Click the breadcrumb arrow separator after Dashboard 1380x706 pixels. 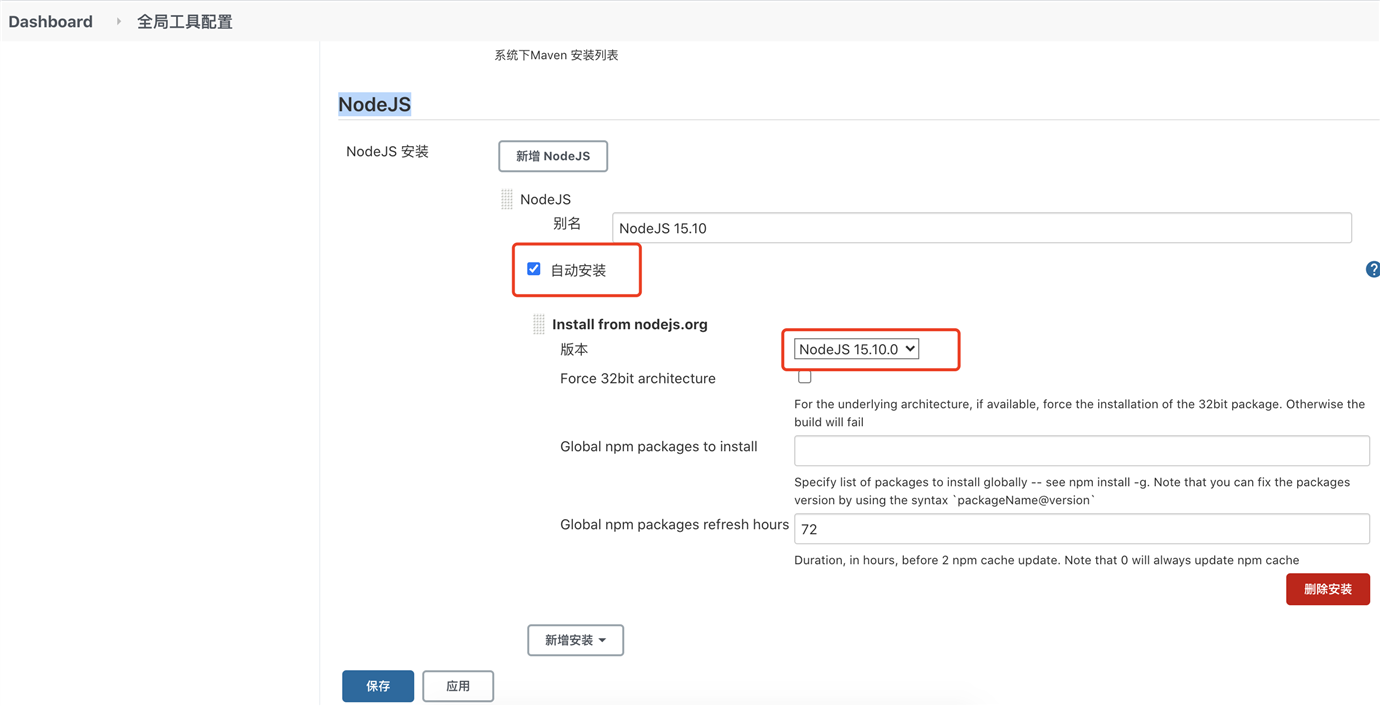pyautogui.click(x=118, y=21)
